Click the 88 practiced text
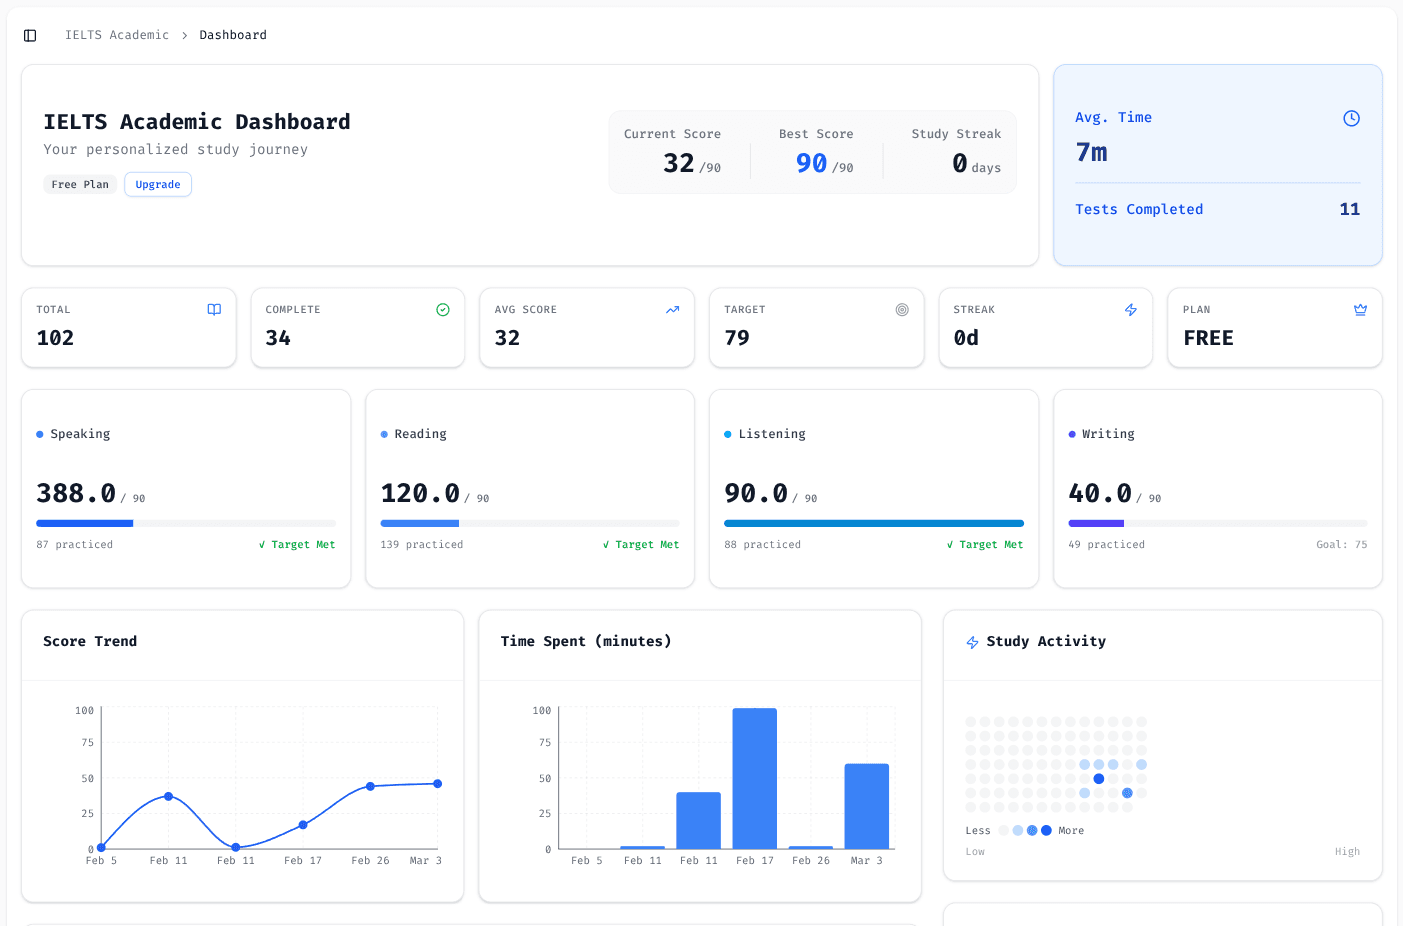This screenshot has height=926, width=1403. 762,545
